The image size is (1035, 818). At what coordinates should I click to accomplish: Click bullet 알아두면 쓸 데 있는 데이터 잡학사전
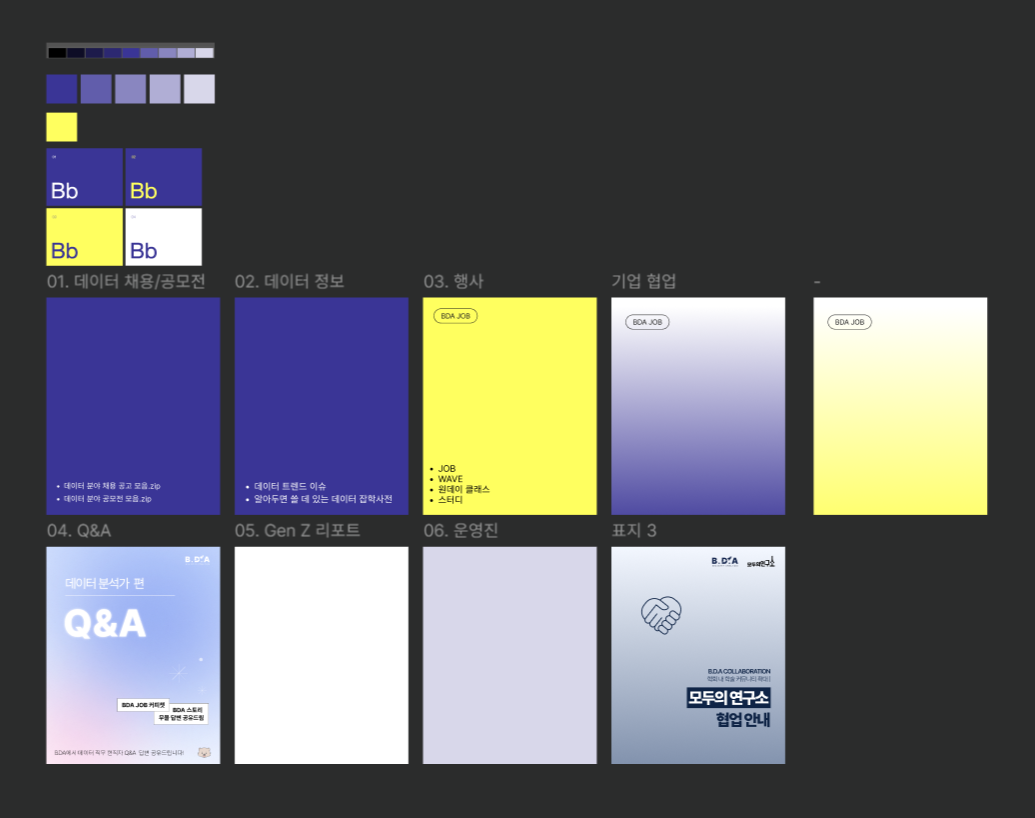point(323,499)
